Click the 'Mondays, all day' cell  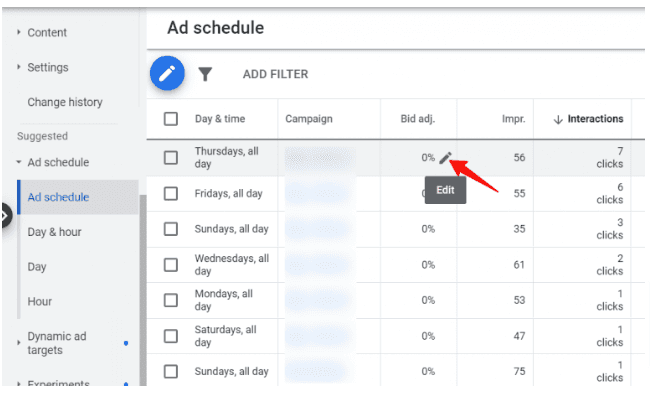223,300
